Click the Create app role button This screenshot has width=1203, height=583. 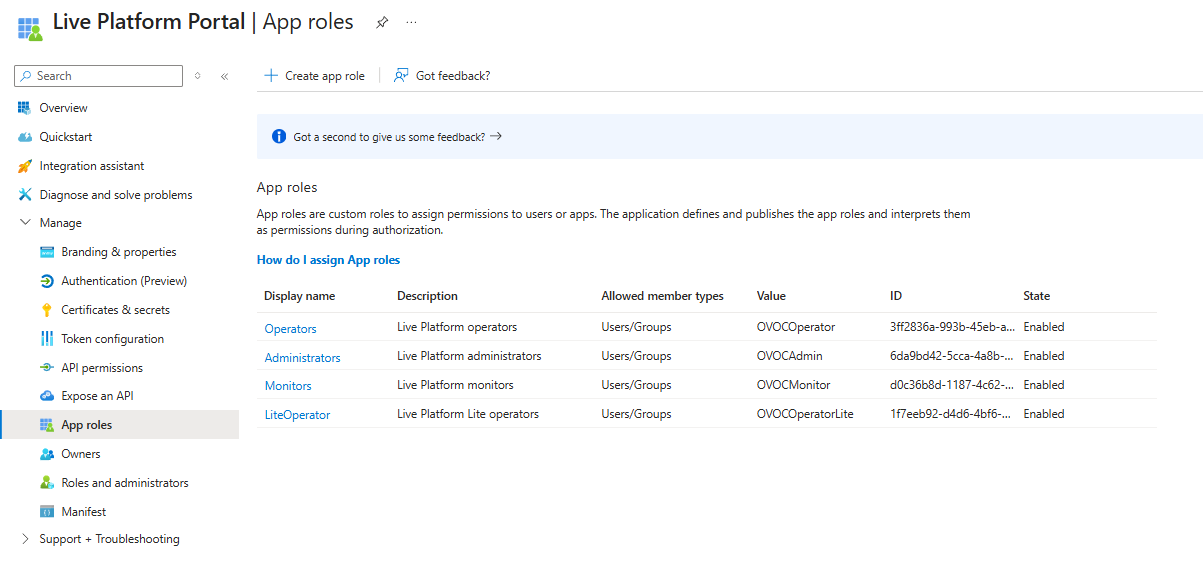314,76
